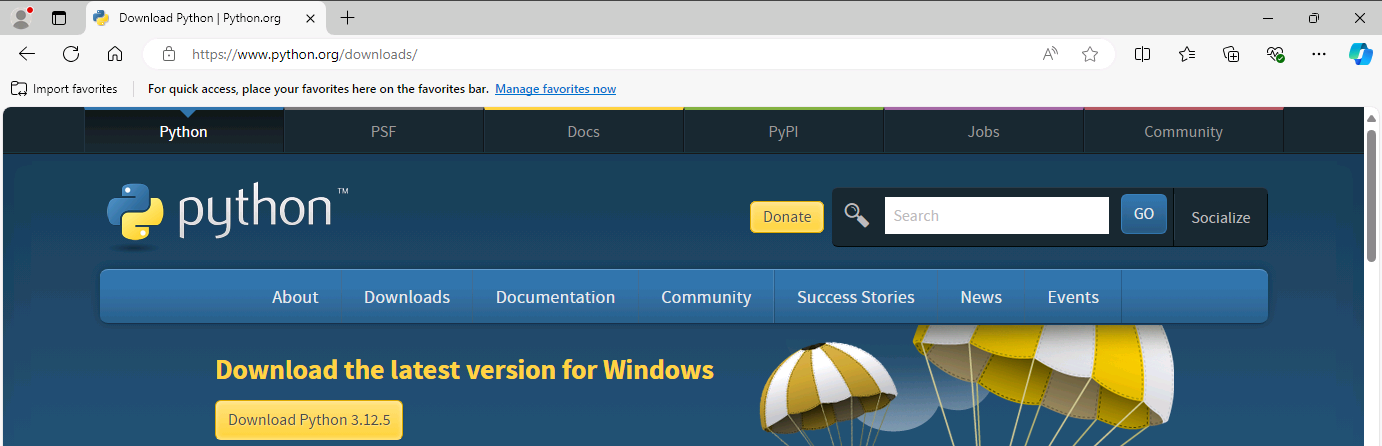Open Read aloud icon in address bar
This screenshot has width=1382, height=446.
(x=1050, y=54)
